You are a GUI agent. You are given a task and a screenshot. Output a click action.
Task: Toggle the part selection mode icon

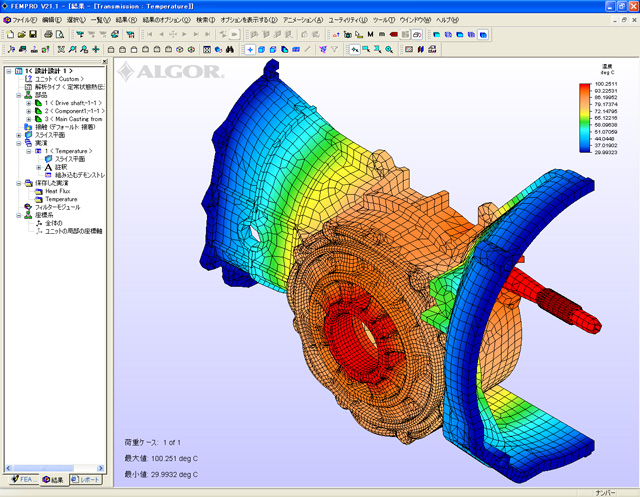pos(284,49)
